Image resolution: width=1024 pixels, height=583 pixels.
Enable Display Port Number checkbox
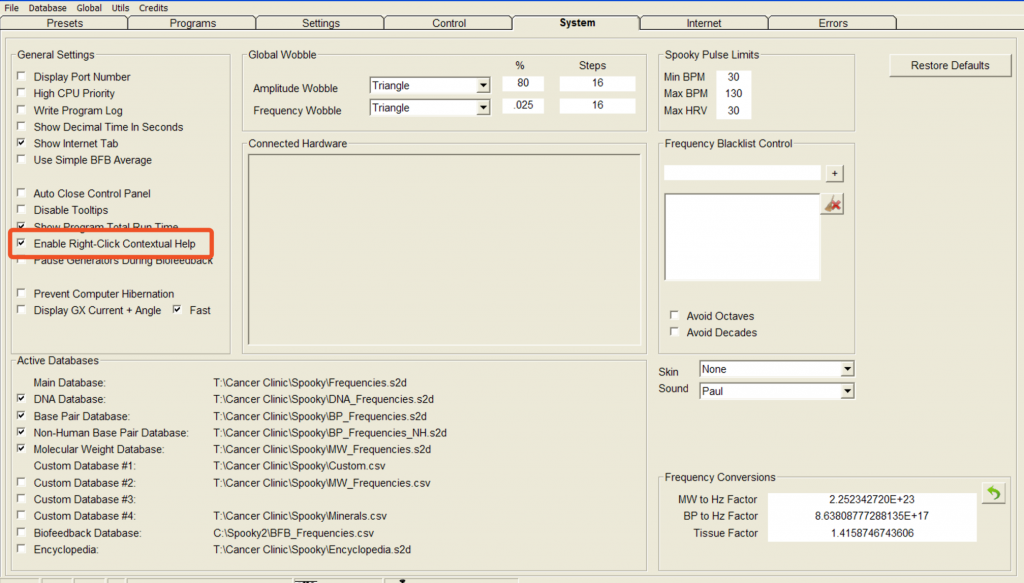[x=22, y=77]
